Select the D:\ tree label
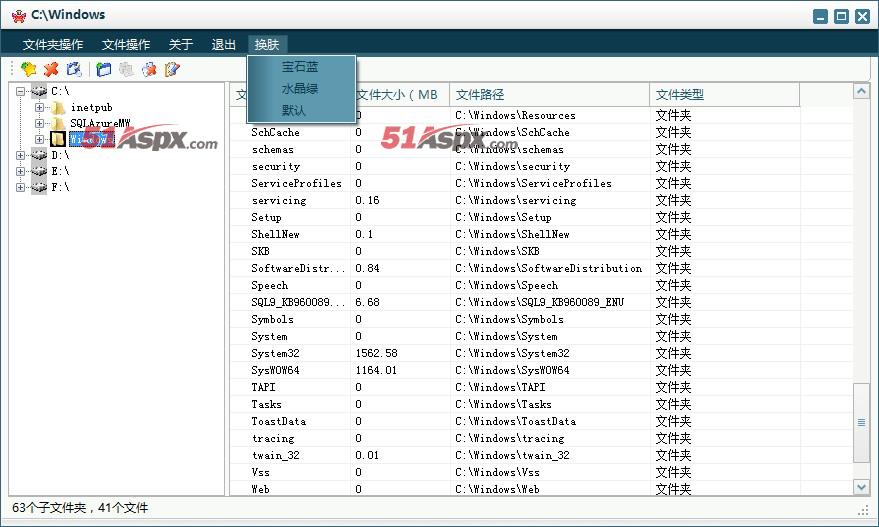 tap(60, 155)
